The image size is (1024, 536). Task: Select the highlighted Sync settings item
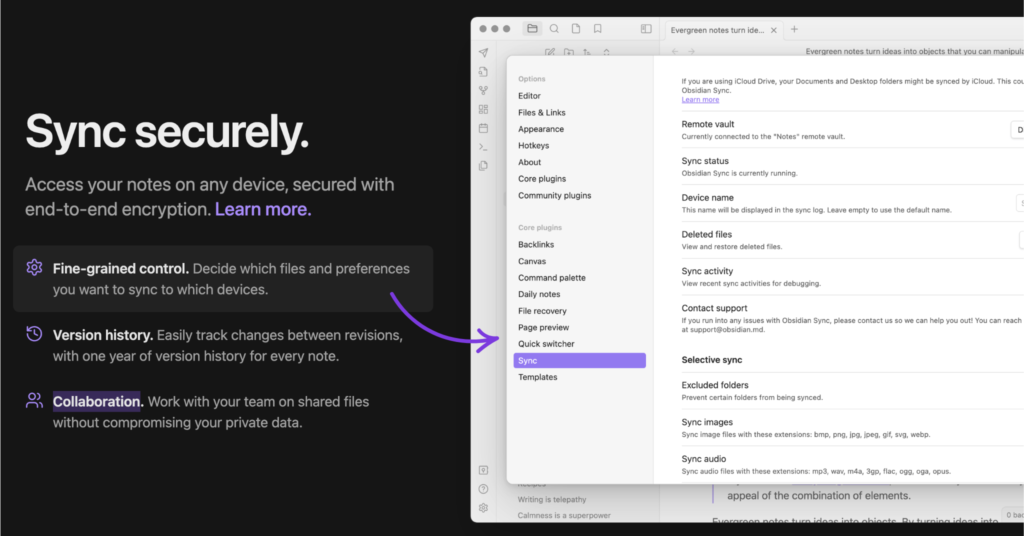(579, 360)
